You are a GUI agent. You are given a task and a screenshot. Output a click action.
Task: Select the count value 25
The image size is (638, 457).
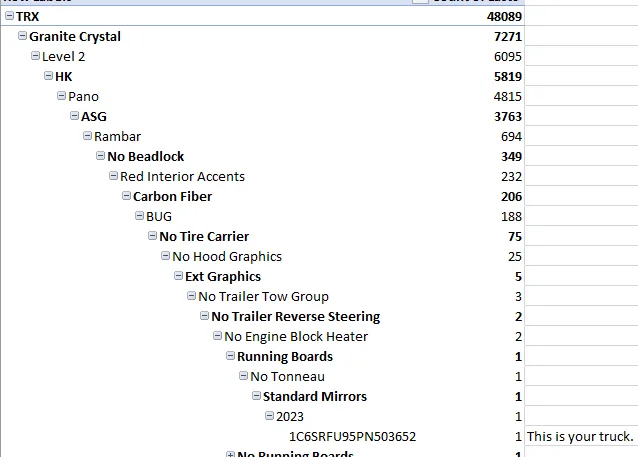pyautogui.click(x=515, y=256)
